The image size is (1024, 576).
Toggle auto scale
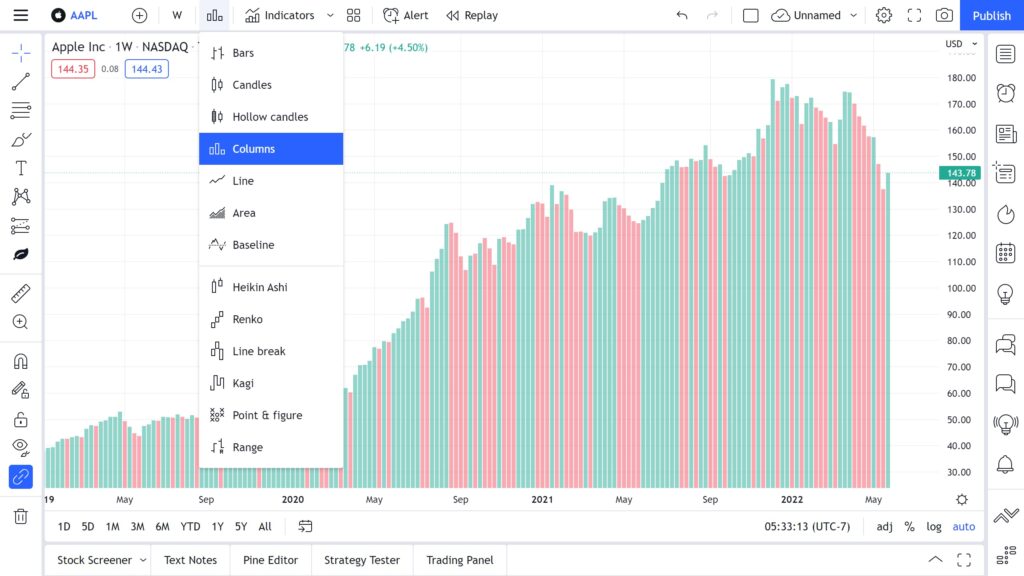(x=963, y=526)
